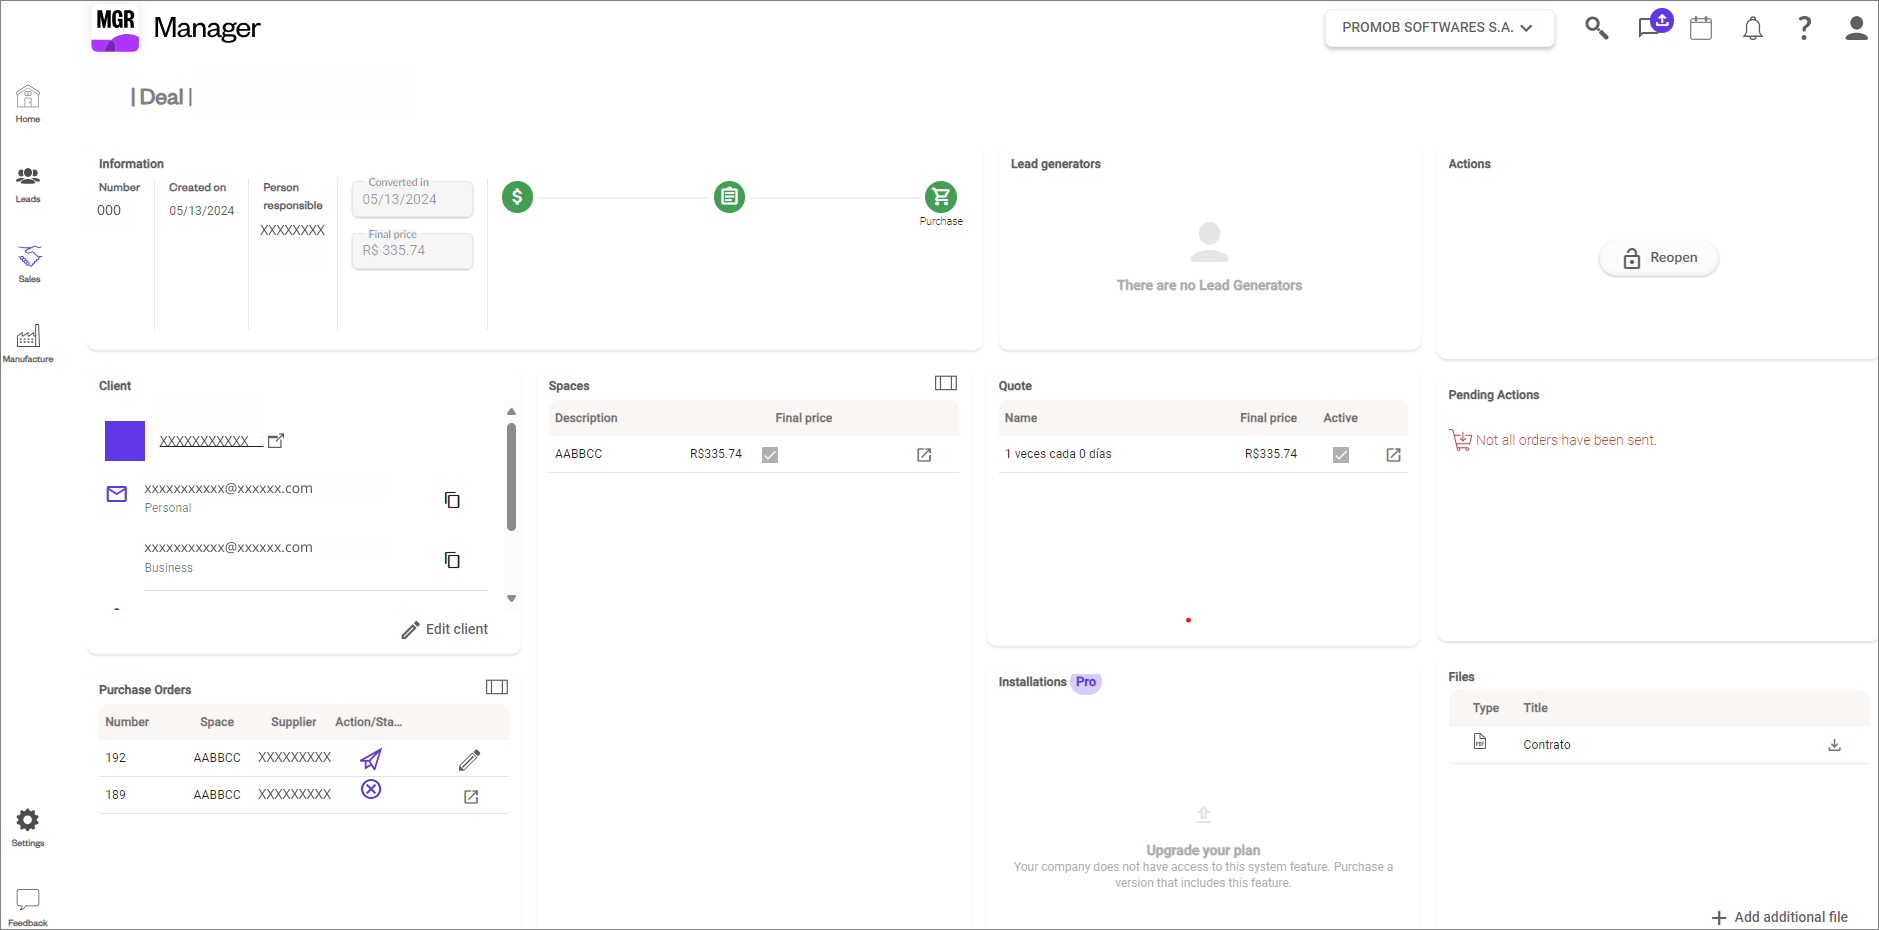Copy the Personal email address

tap(452, 500)
